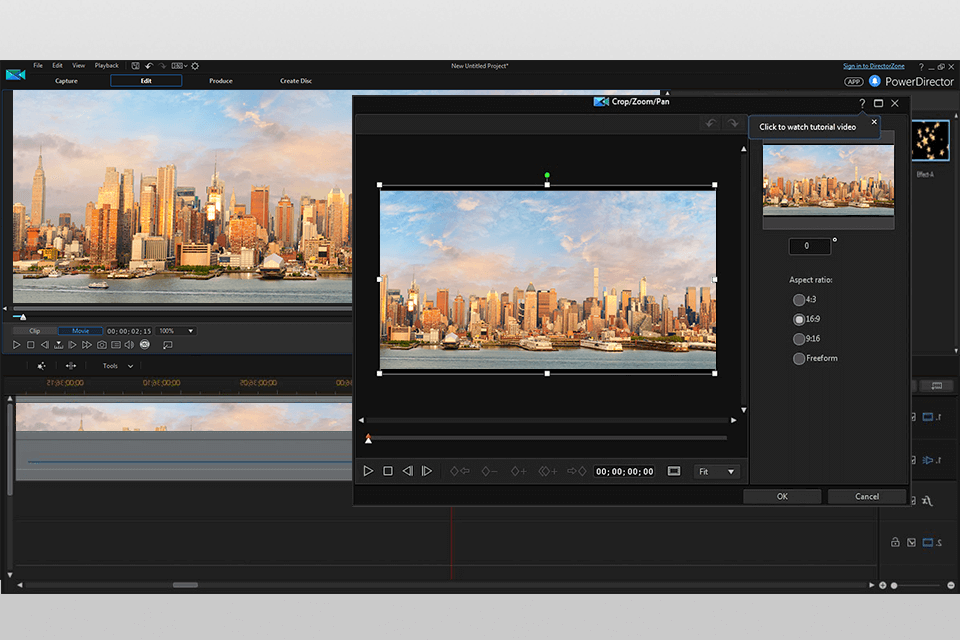This screenshot has width=960, height=640.
Task: Switch to the Produce tab
Action: coord(220,81)
